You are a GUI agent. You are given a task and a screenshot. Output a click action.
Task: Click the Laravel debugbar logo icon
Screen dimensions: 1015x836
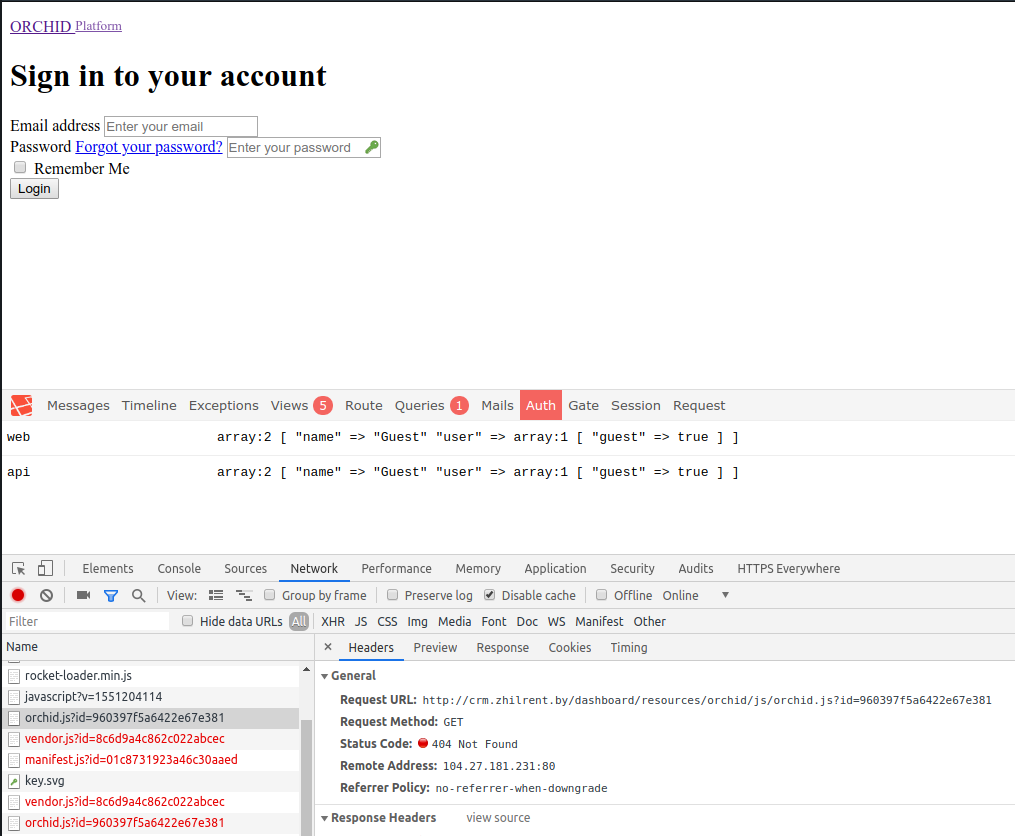(x=21, y=404)
